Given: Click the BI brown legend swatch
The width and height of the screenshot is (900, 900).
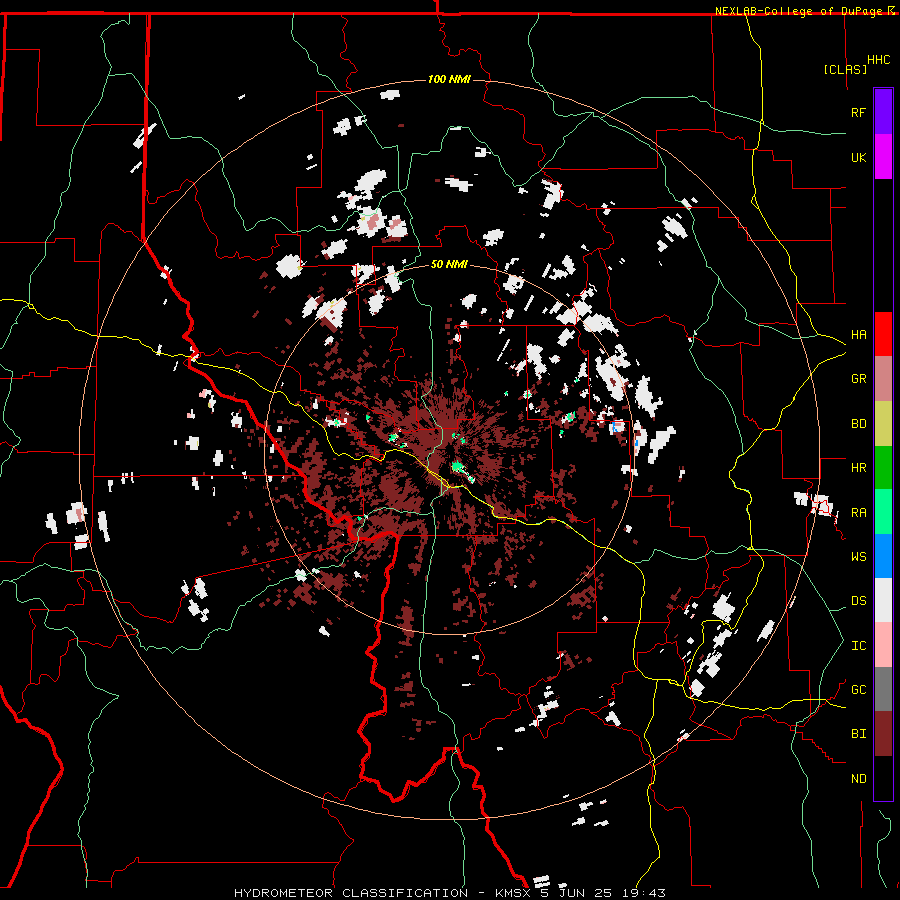Looking at the screenshot, I should click(883, 734).
